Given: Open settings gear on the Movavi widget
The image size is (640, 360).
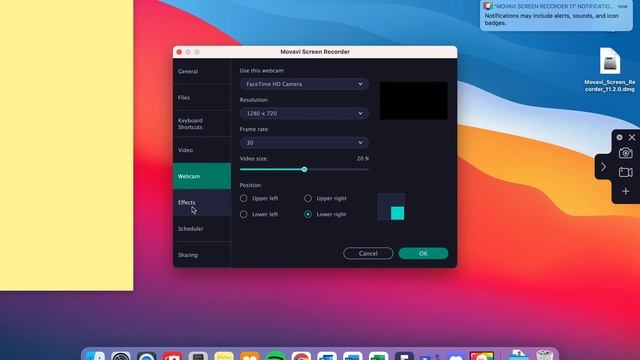Looking at the screenshot, I should point(619,138).
